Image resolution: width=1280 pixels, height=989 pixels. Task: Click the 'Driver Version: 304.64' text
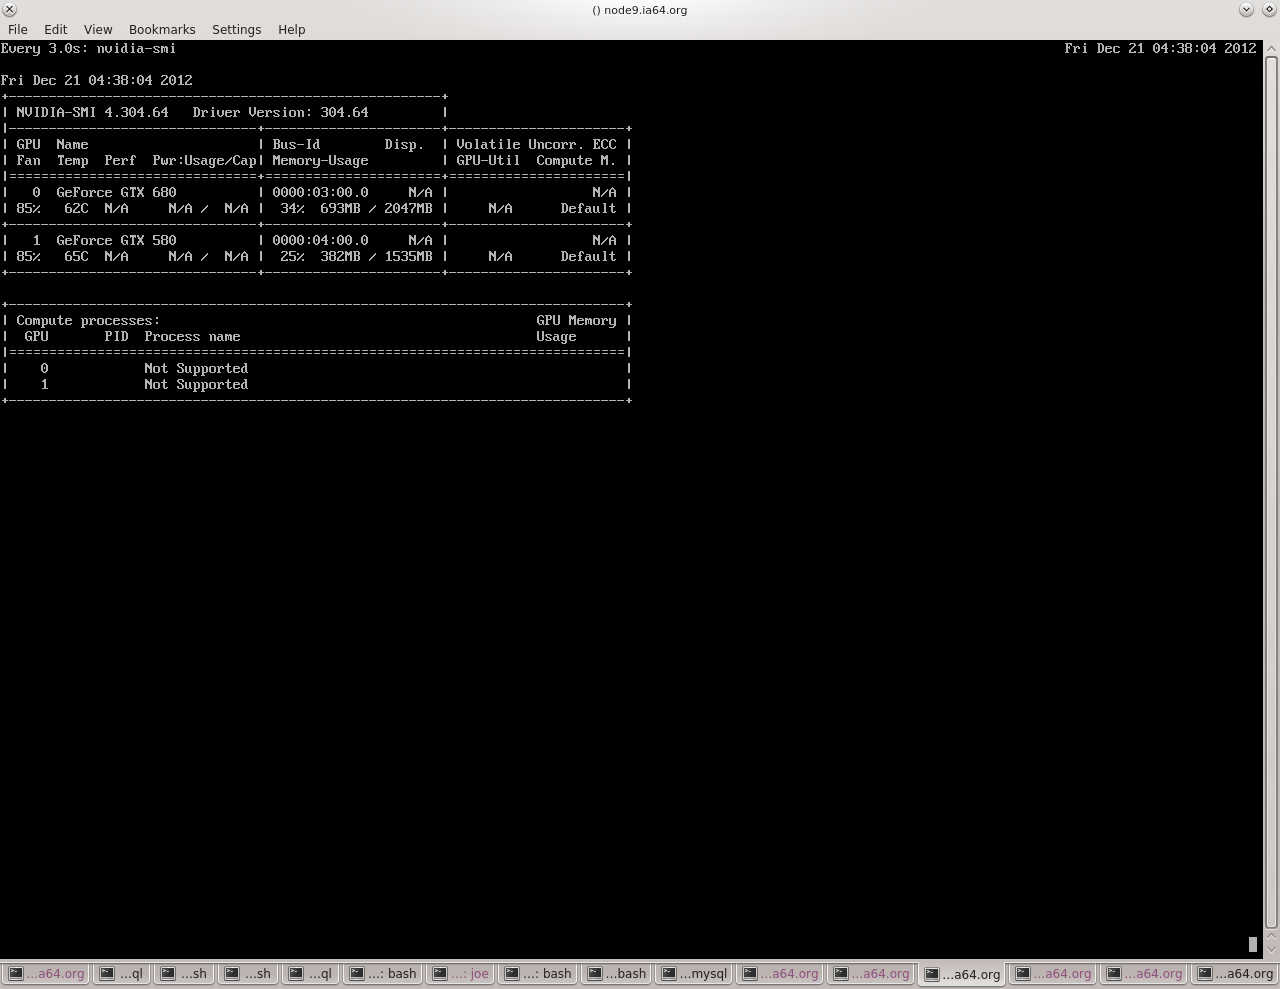click(x=280, y=112)
